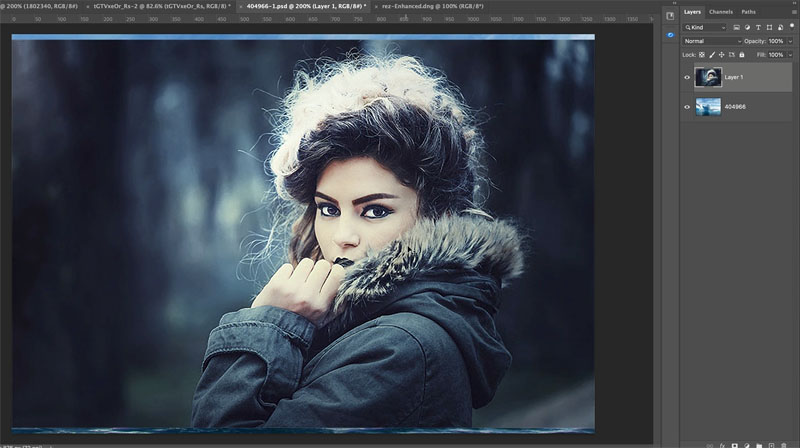This screenshot has width=800, height=448.
Task: Switch to the rez-Enhanced.dng document tab
Action: click(x=424, y=6)
